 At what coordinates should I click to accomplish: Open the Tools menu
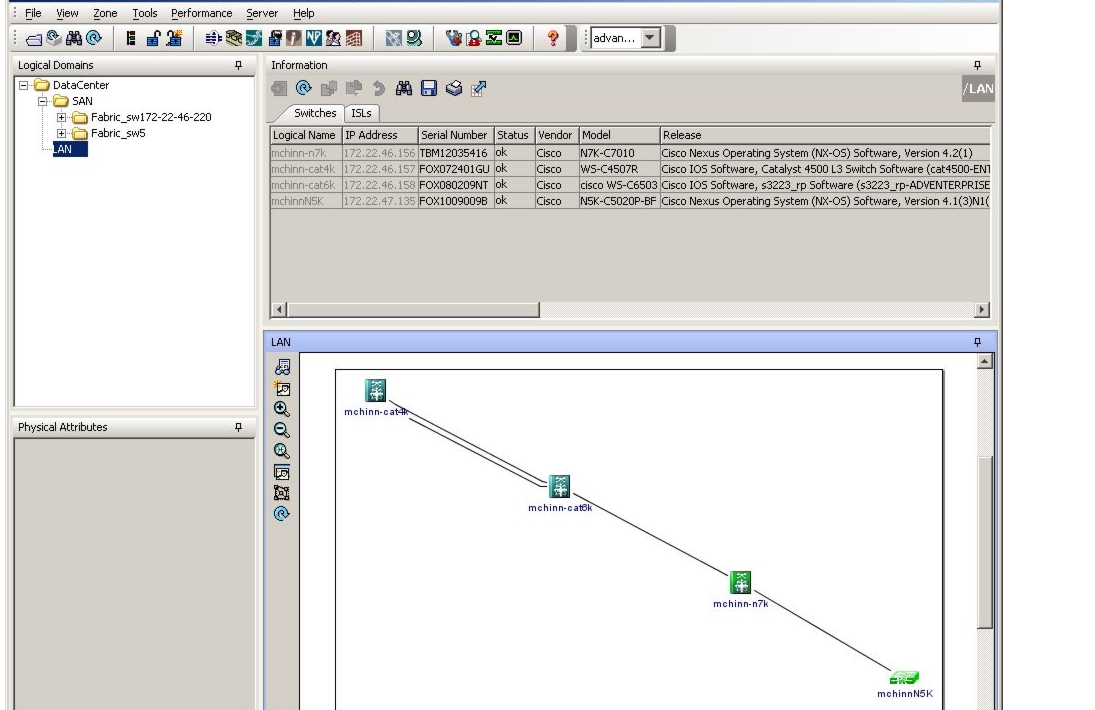[145, 13]
